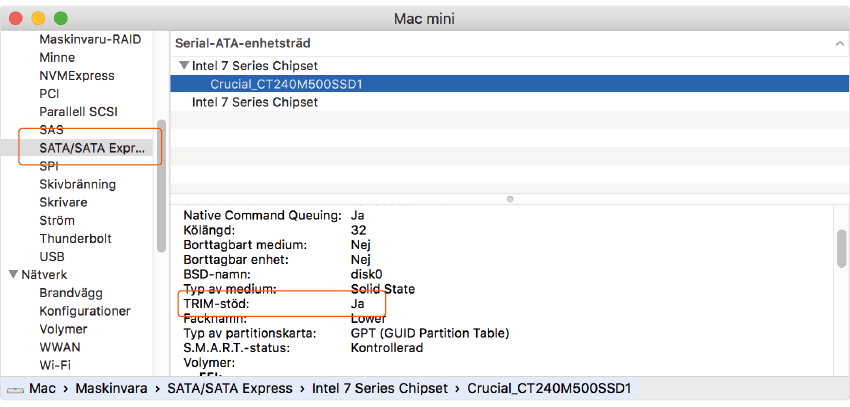Click the sidebar vertical scrollbar
The height and width of the screenshot is (407, 850).
pyautogui.click(x=161, y=185)
